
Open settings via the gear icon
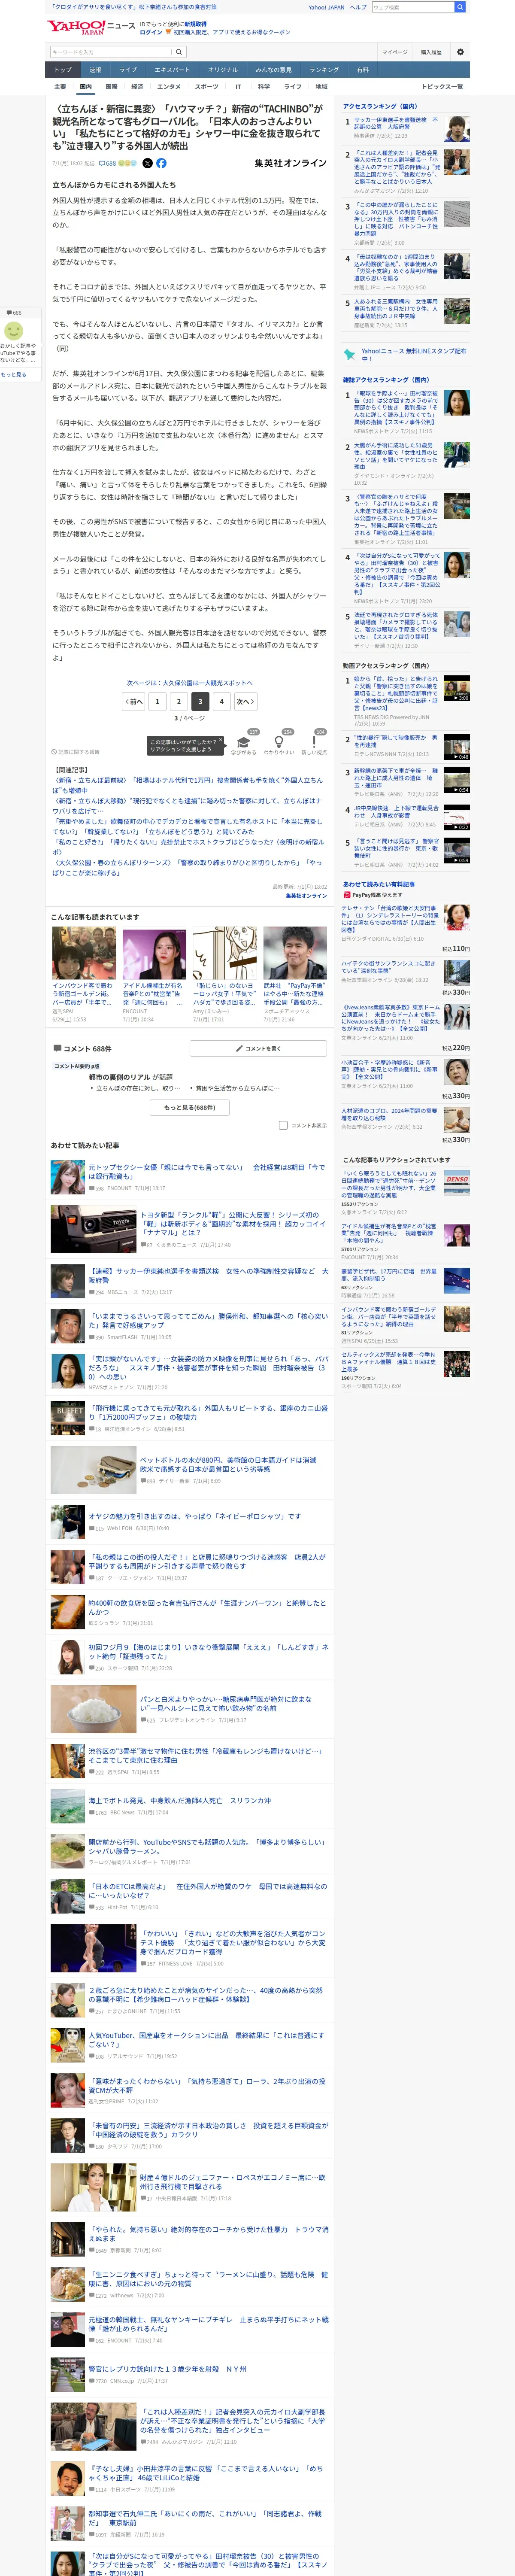(x=460, y=52)
